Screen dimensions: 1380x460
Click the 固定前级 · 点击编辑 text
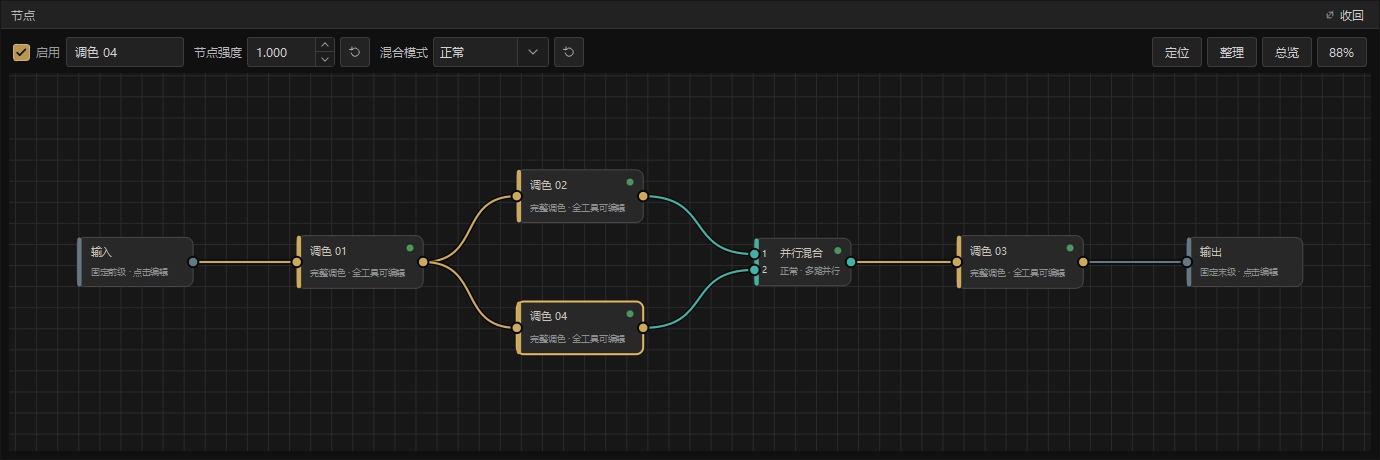[130, 271]
